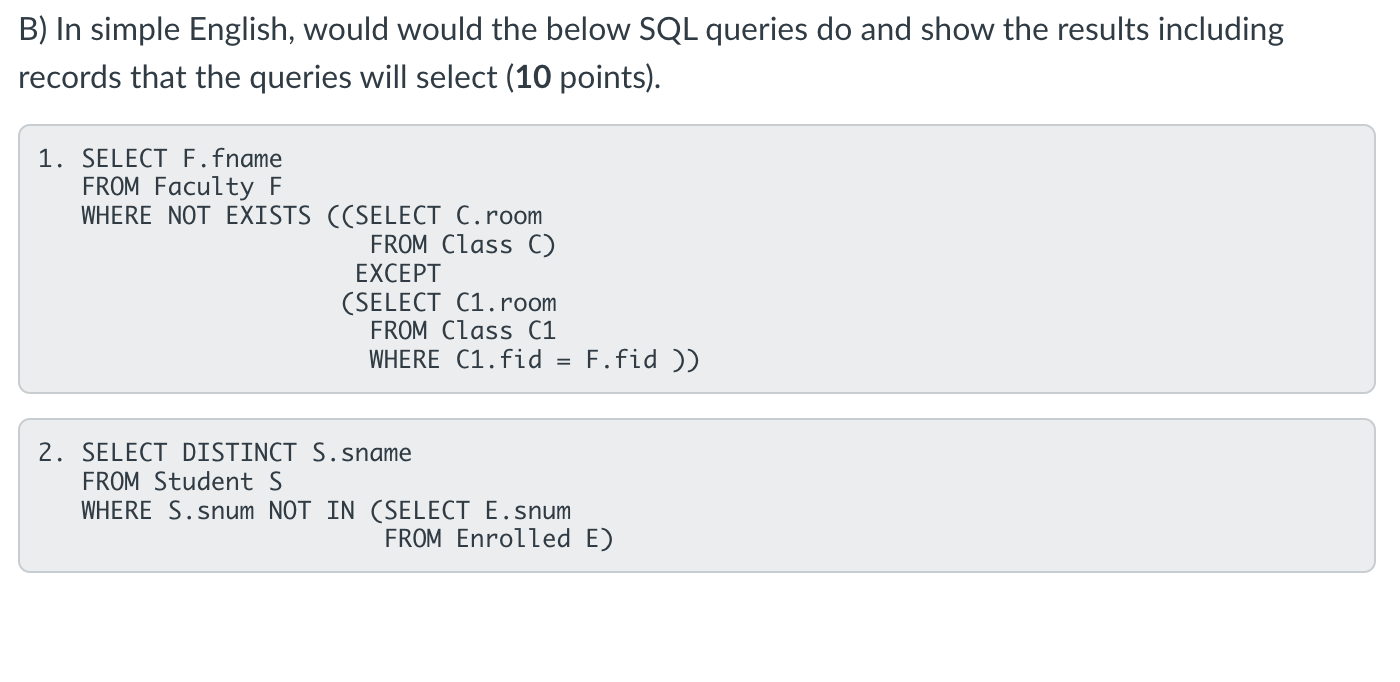Click the SELECT C.room text
The image size is (1400, 682).
tap(449, 216)
